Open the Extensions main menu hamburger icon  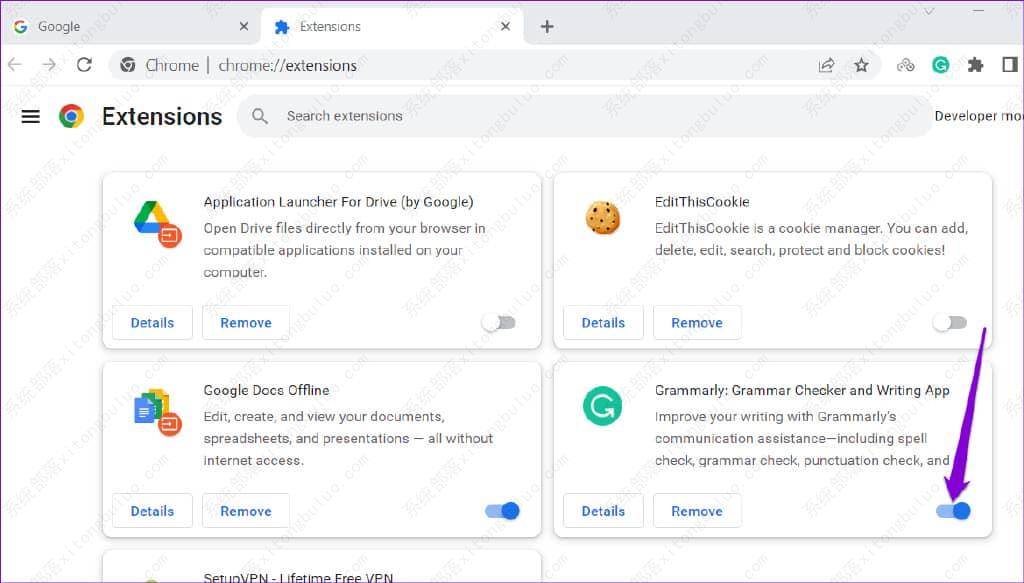coord(31,116)
